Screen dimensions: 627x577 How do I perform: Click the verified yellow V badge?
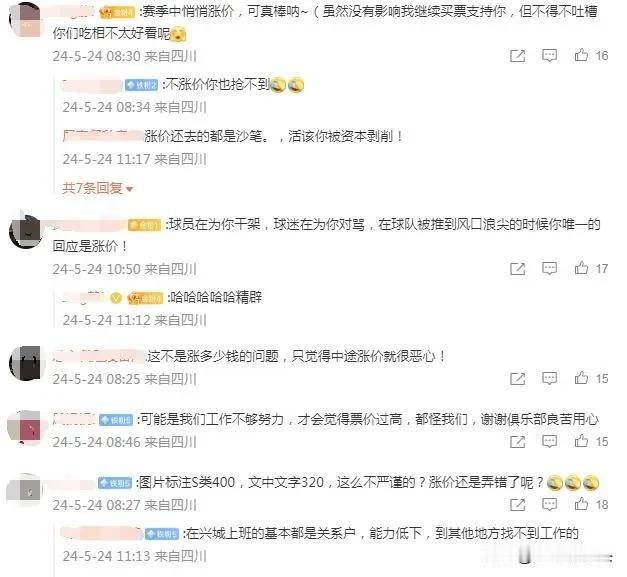point(116,298)
